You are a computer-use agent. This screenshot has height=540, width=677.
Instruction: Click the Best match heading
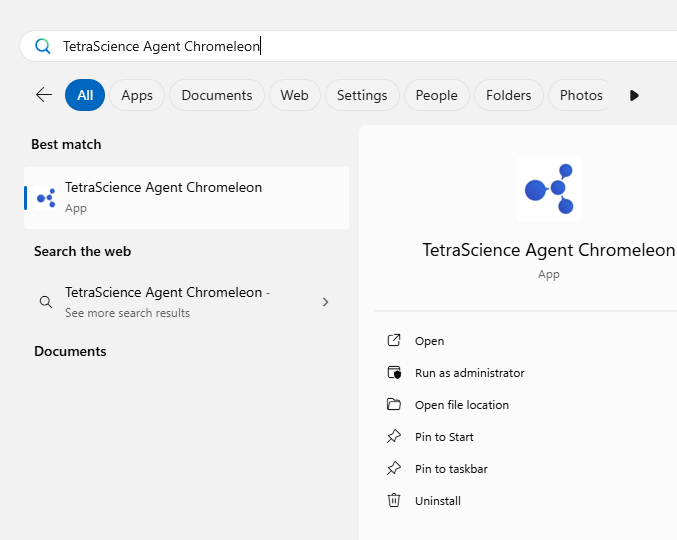coord(66,144)
